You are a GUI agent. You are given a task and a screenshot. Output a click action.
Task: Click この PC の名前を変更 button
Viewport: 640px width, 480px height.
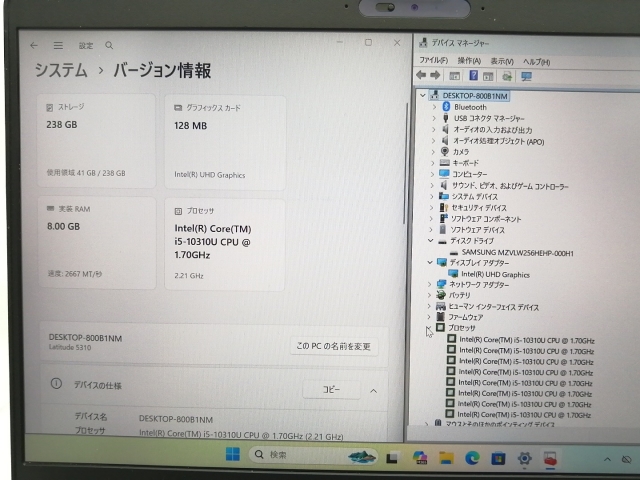333,346
